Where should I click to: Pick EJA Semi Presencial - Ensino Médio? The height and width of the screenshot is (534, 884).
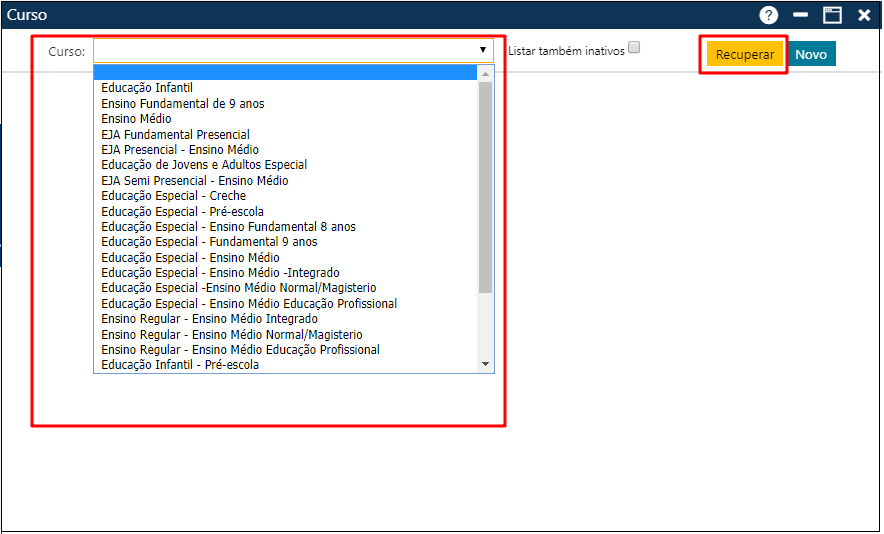285,181
